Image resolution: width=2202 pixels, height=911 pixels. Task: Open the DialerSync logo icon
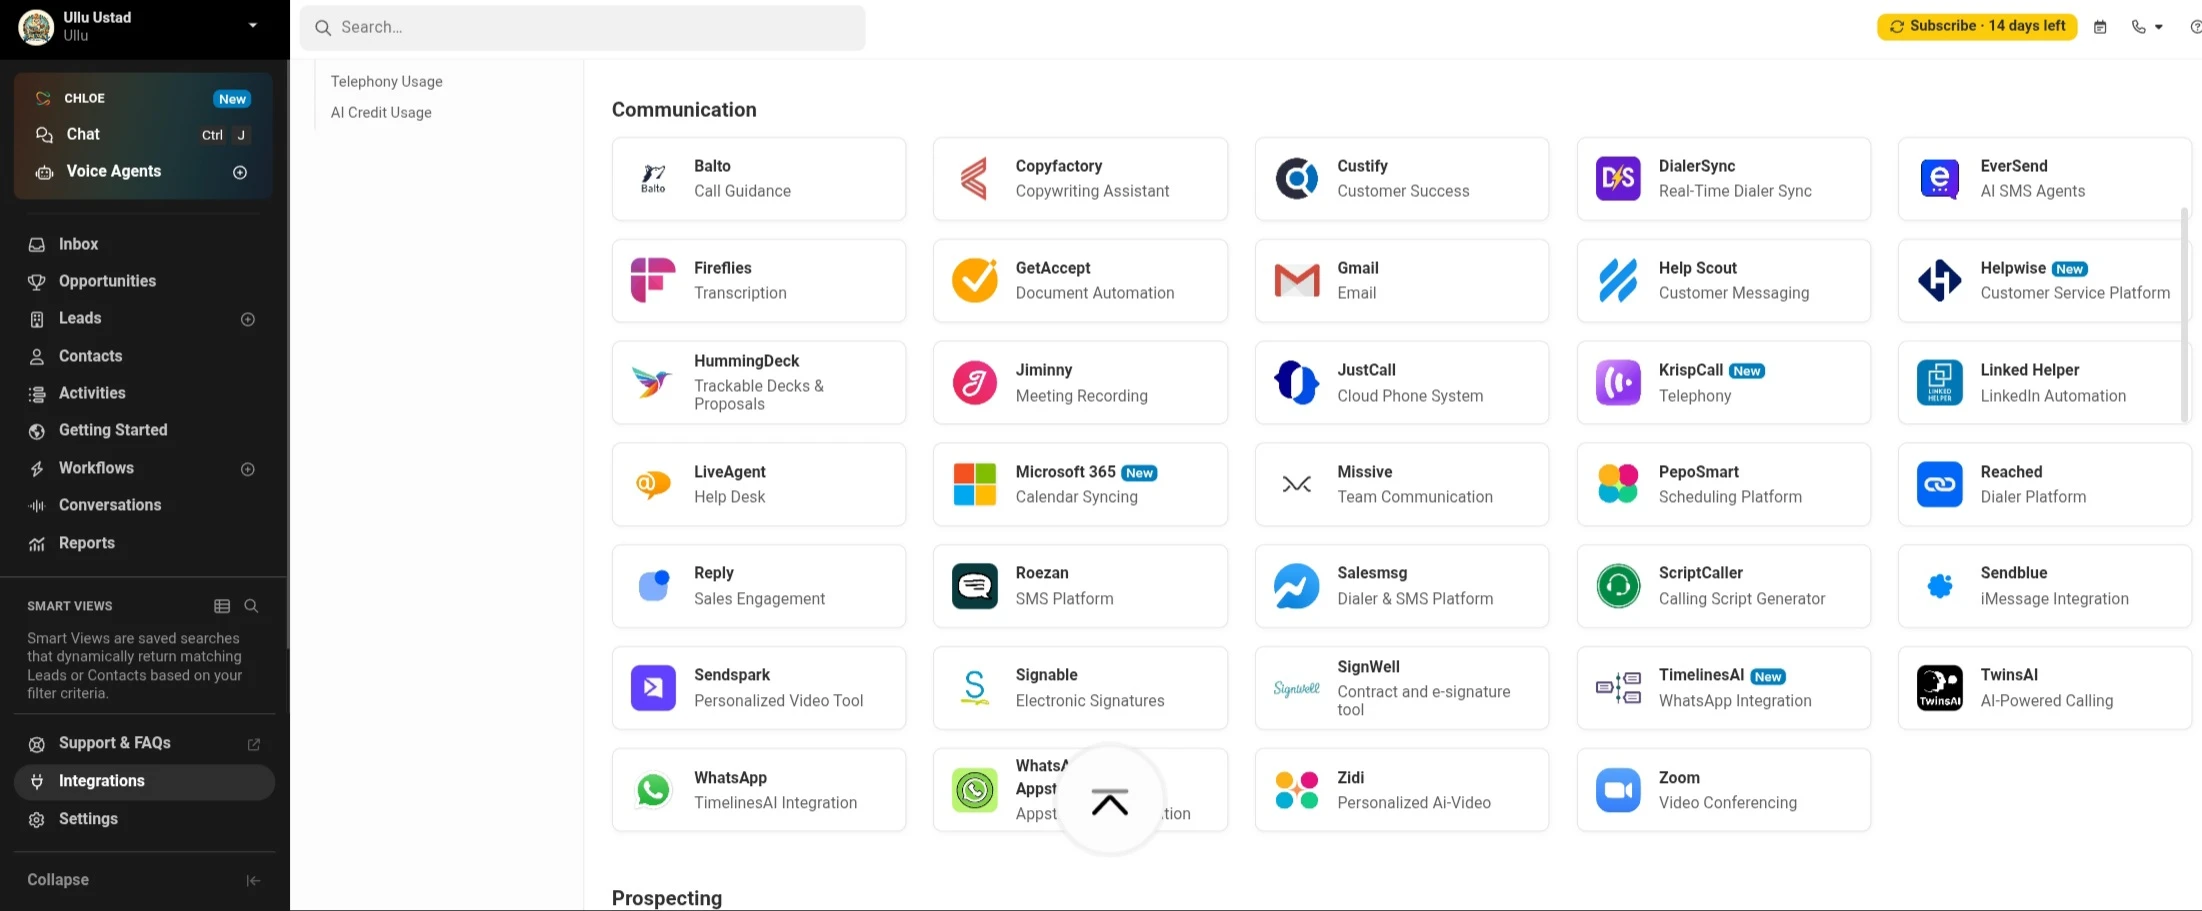pyautogui.click(x=1618, y=179)
